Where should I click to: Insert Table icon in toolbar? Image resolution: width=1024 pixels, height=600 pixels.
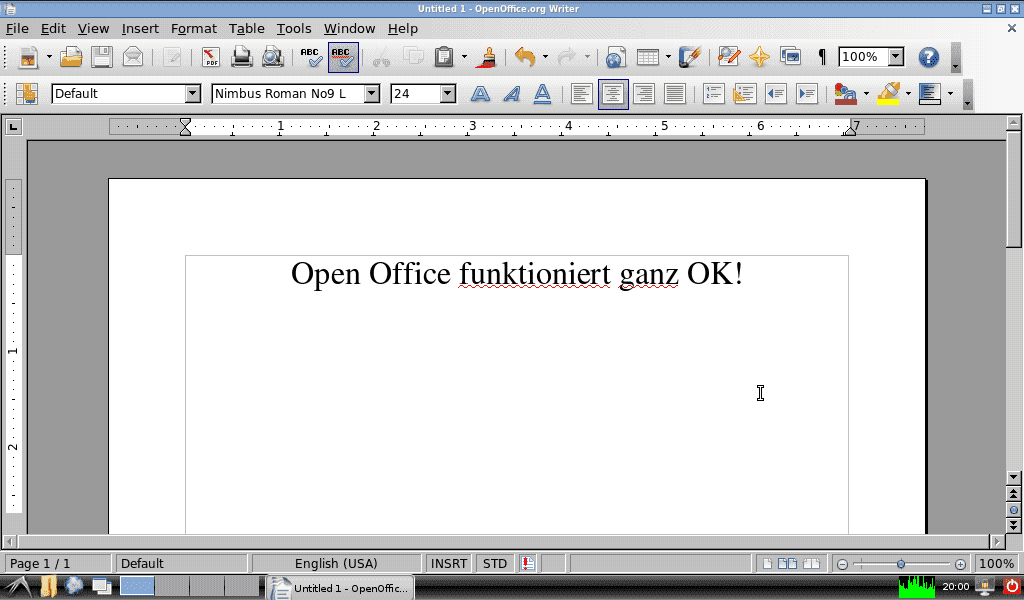[x=647, y=57]
